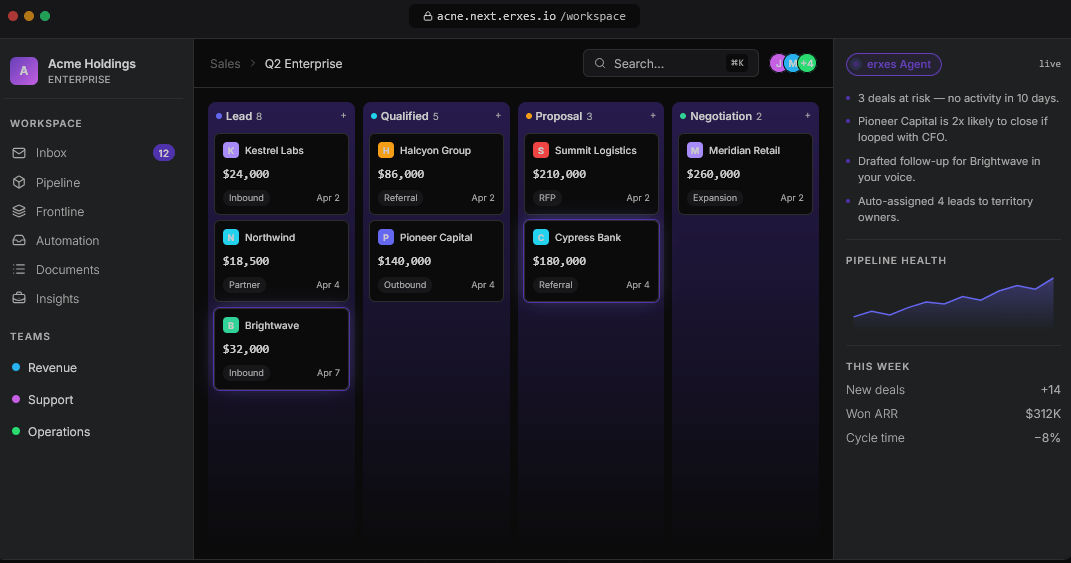This screenshot has width=1071, height=563.
Task: Click the browser address bar URL
Action: click(525, 16)
